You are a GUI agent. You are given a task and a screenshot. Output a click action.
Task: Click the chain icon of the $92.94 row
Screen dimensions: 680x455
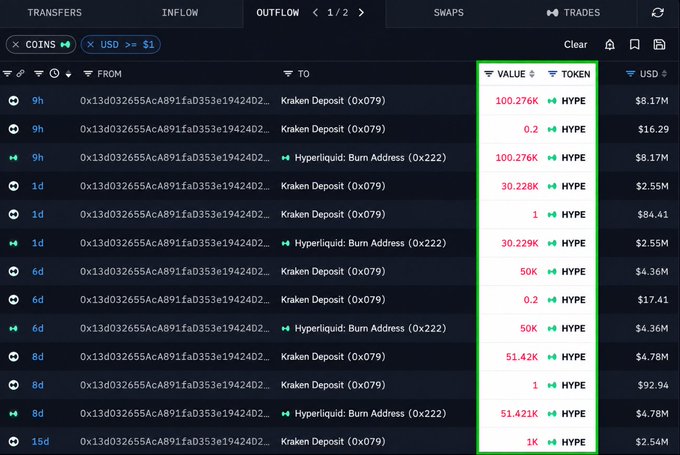point(13,385)
